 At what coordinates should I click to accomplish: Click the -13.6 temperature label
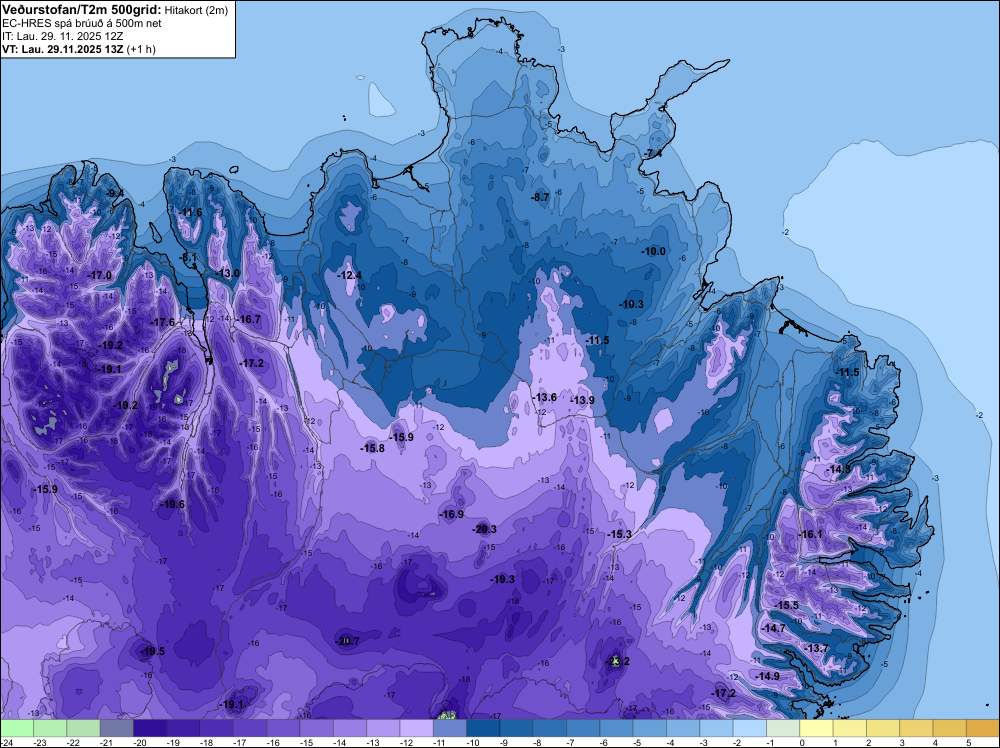[x=544, y=397]
